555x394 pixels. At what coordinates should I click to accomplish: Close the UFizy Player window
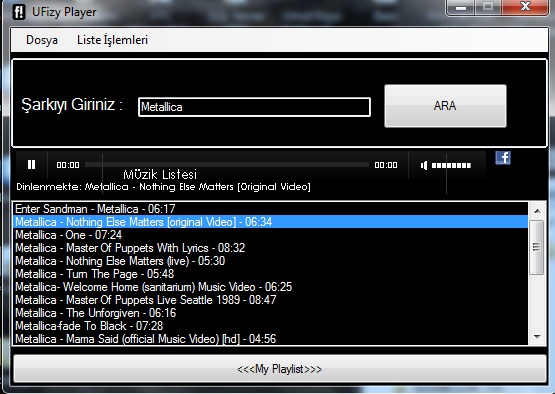click(x=525, y=6)
